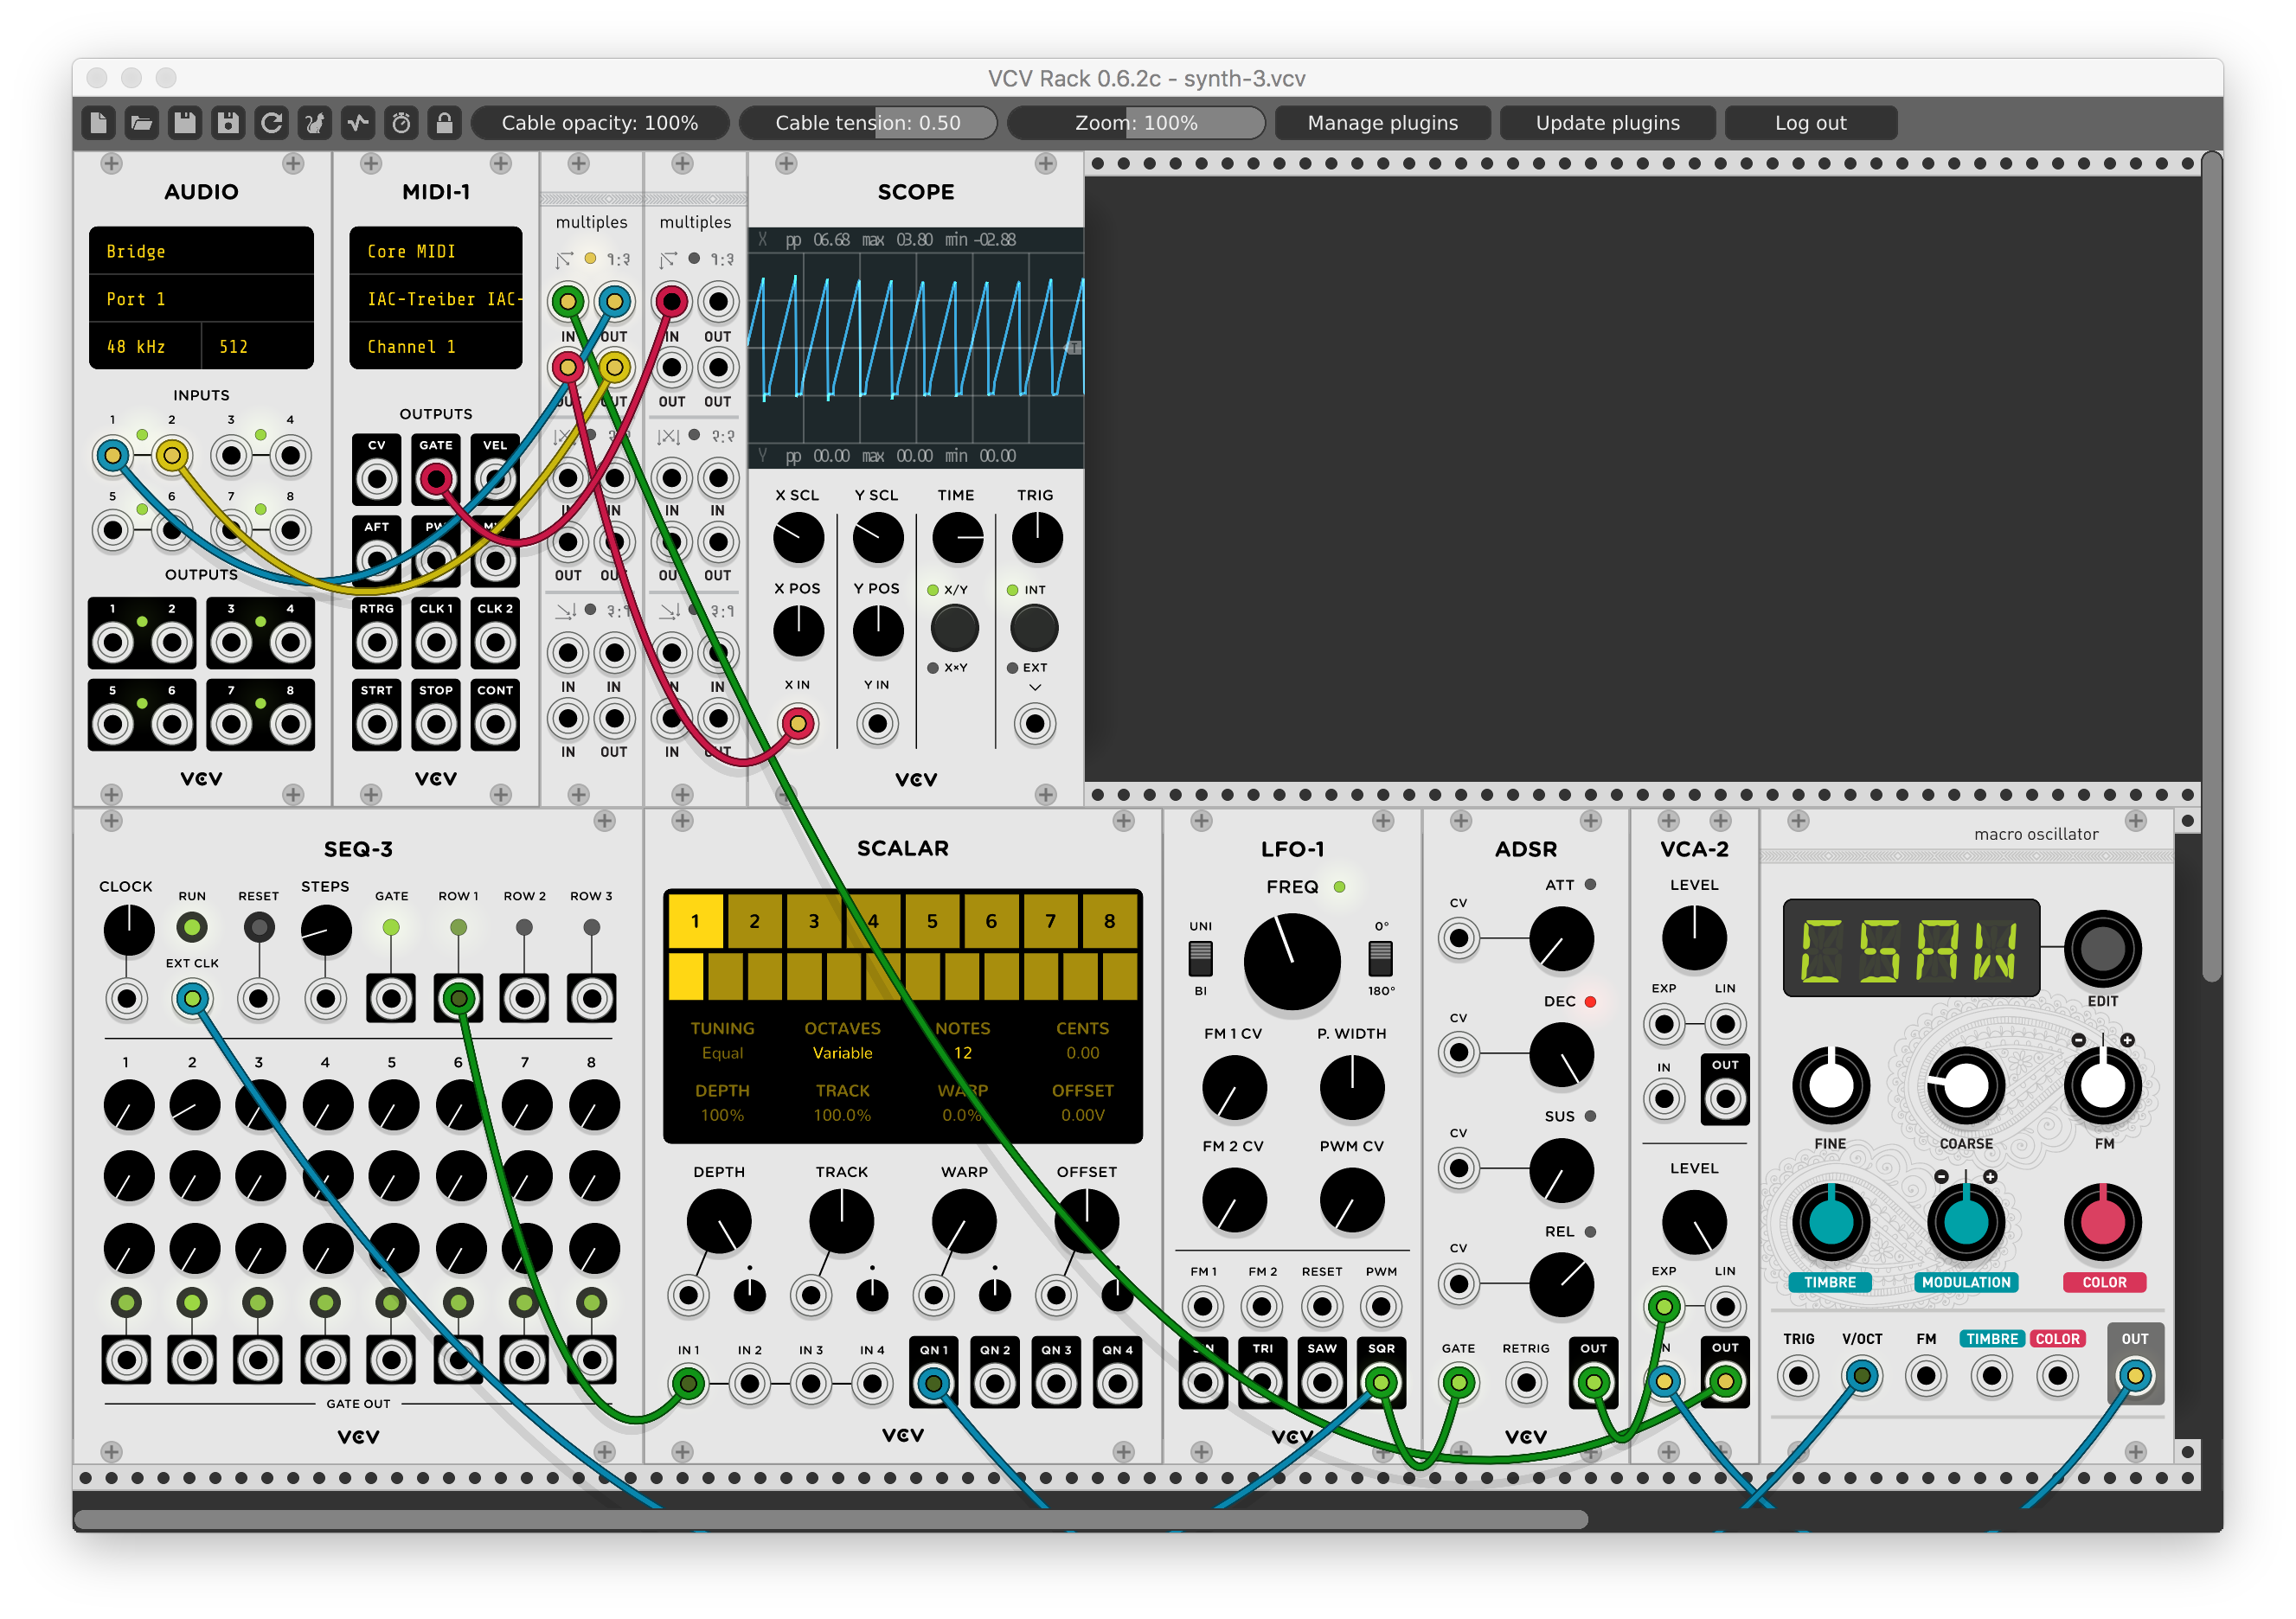2296x1619 pixels.
Task: Save the patch using first floppy icon
Action: pyautogui.click(x=185, y=123)
